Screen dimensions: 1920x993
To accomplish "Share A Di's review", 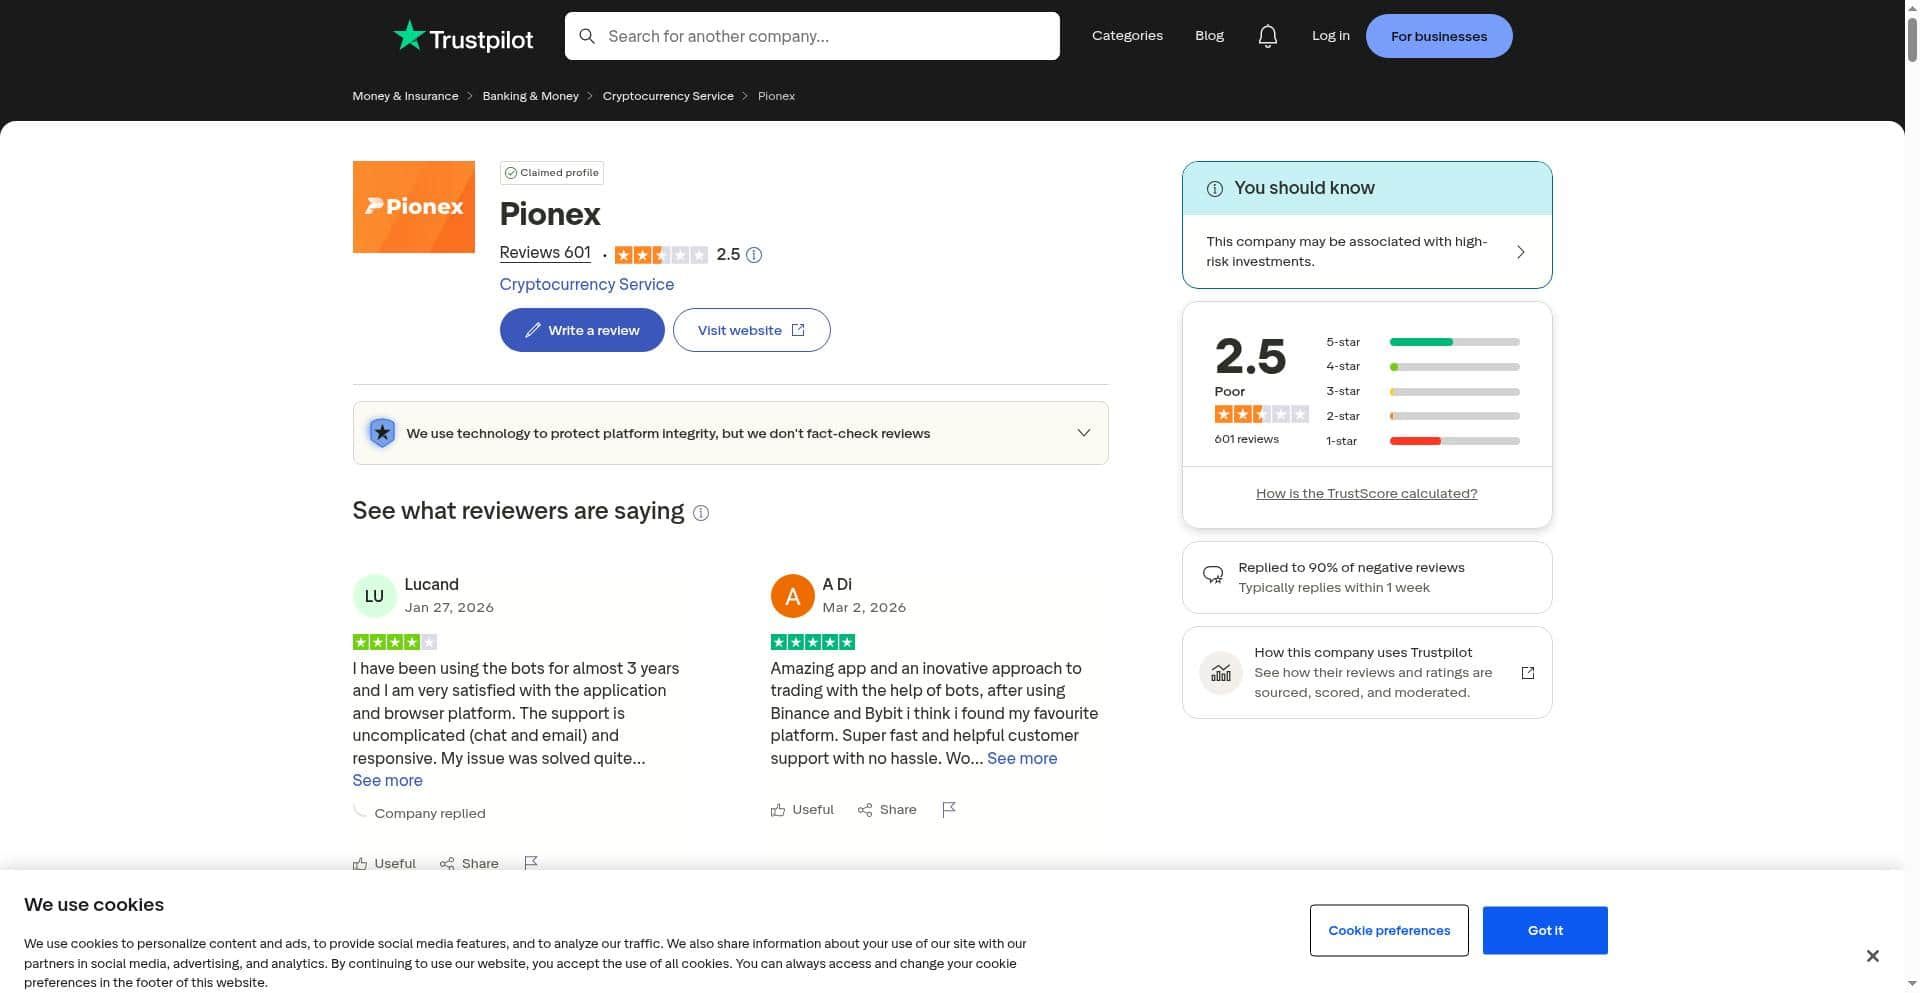I will [887, 809].
